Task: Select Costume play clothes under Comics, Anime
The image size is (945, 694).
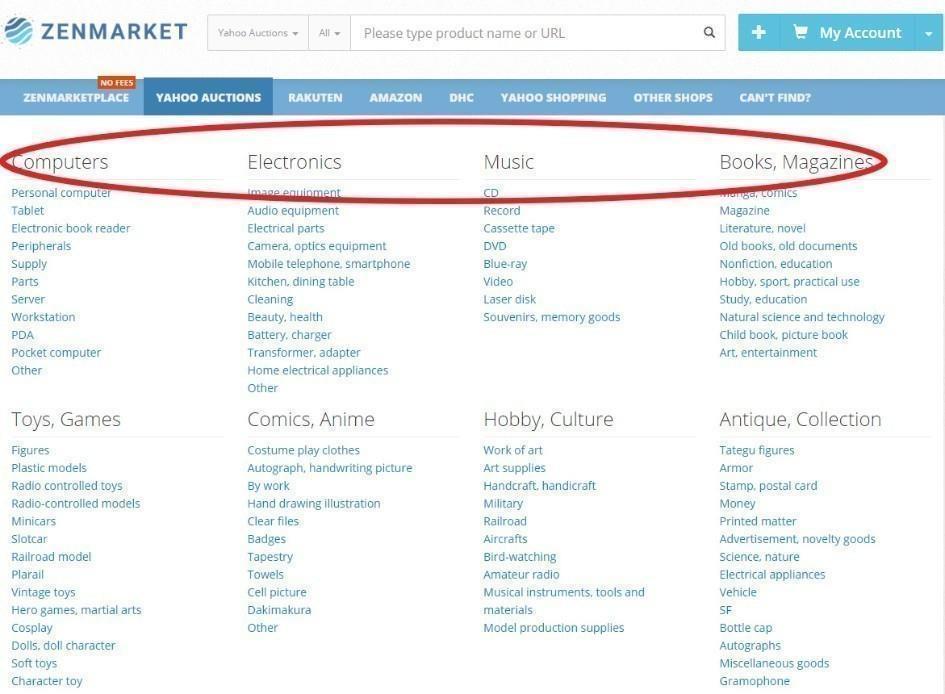Action: point(304,449)
